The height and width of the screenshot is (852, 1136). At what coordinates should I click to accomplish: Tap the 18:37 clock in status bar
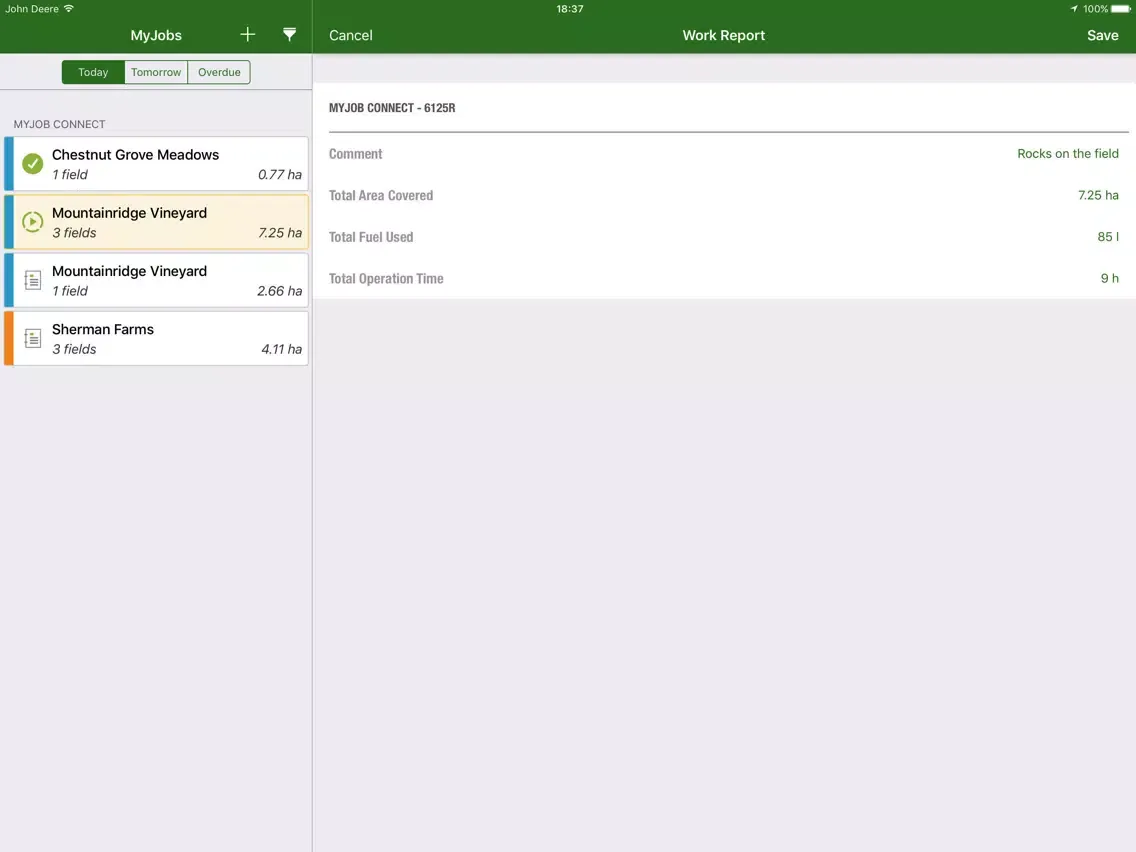pyautogui.click(x=569, y=9)
